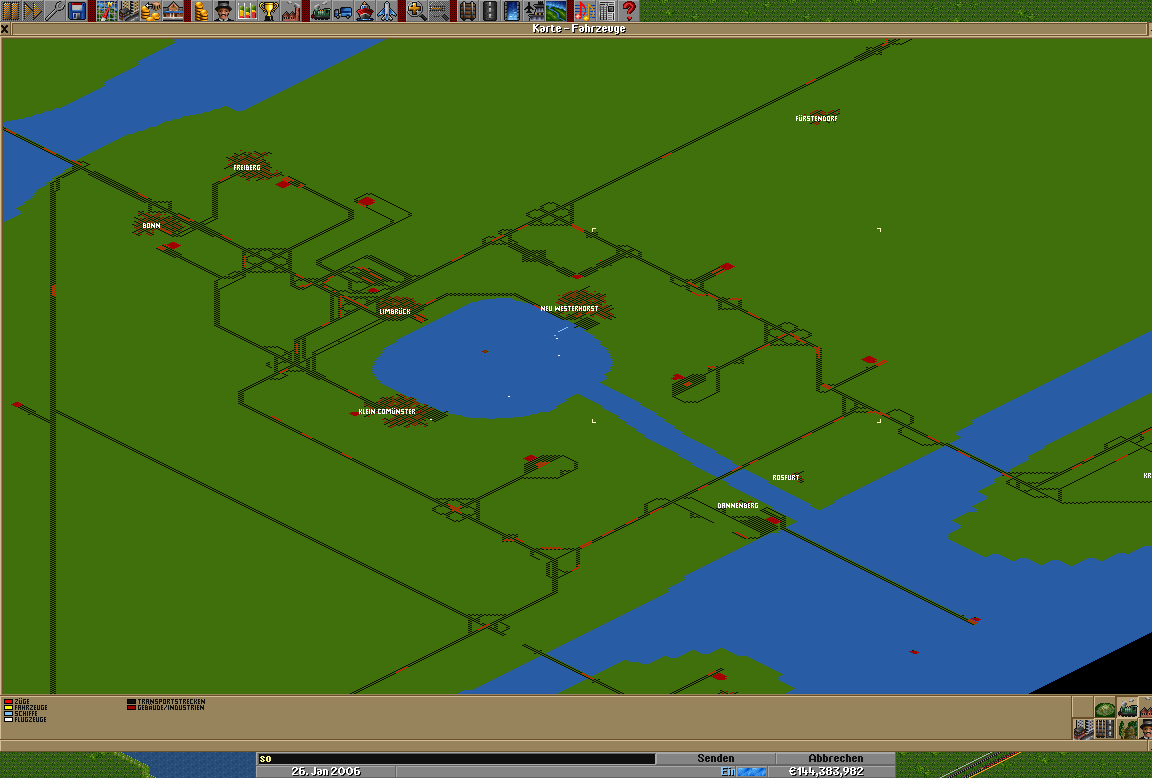Click the Limbrück town label
1152x778 pixels.
395,311
